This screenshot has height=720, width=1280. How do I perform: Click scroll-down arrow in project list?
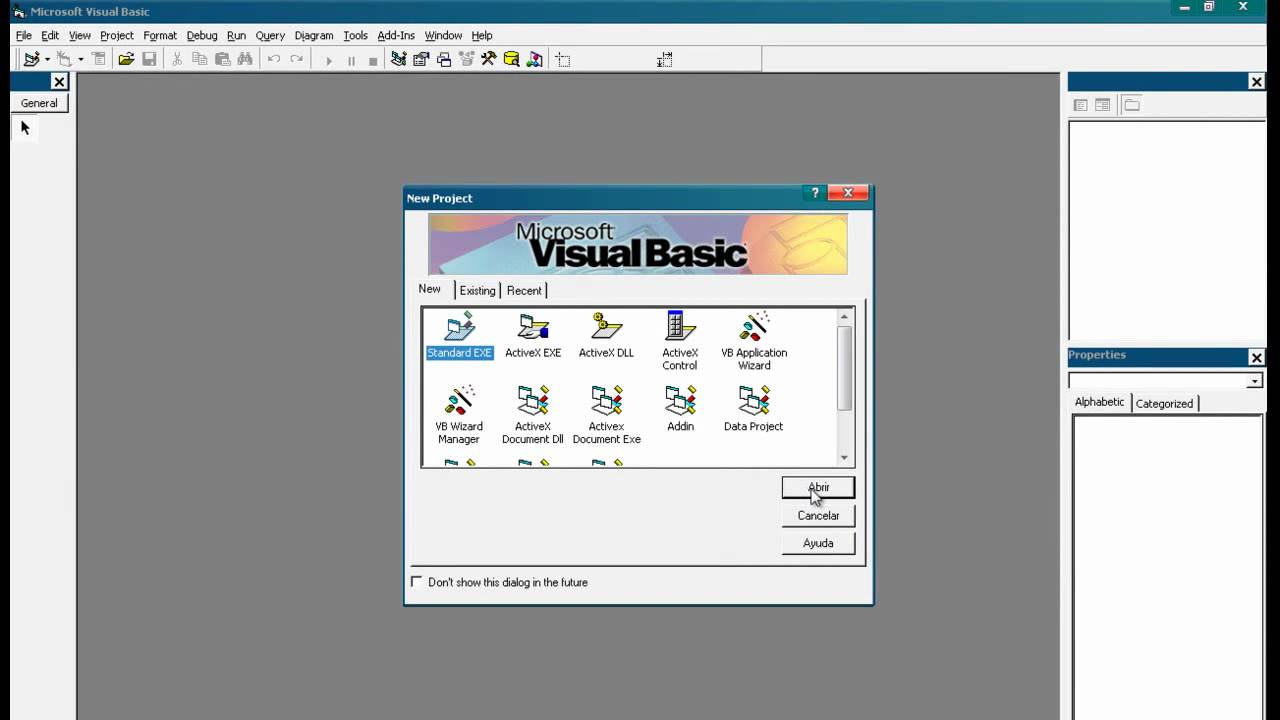[845, 458]
